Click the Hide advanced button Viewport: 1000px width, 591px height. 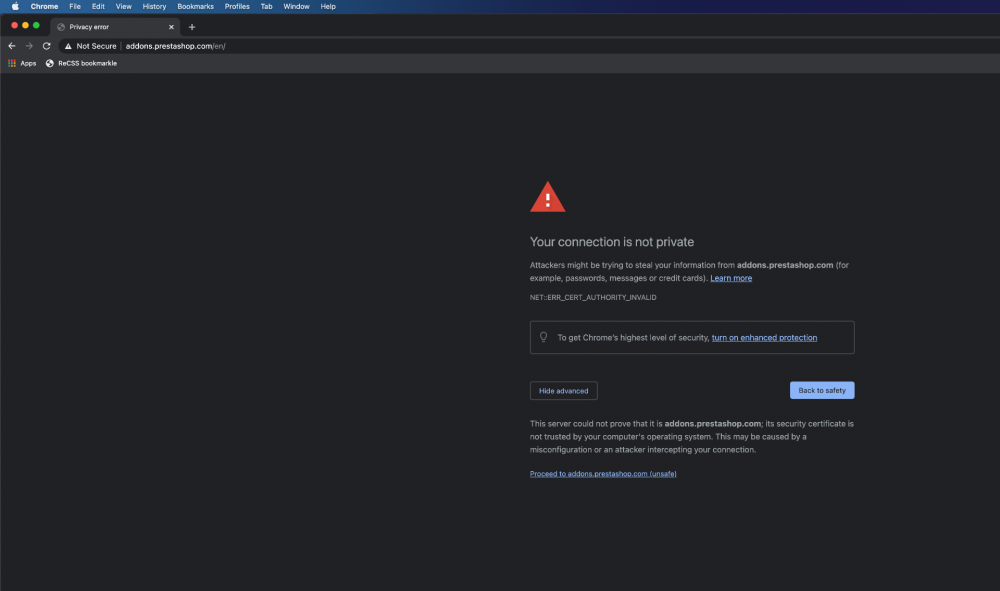tap(563, 390)
